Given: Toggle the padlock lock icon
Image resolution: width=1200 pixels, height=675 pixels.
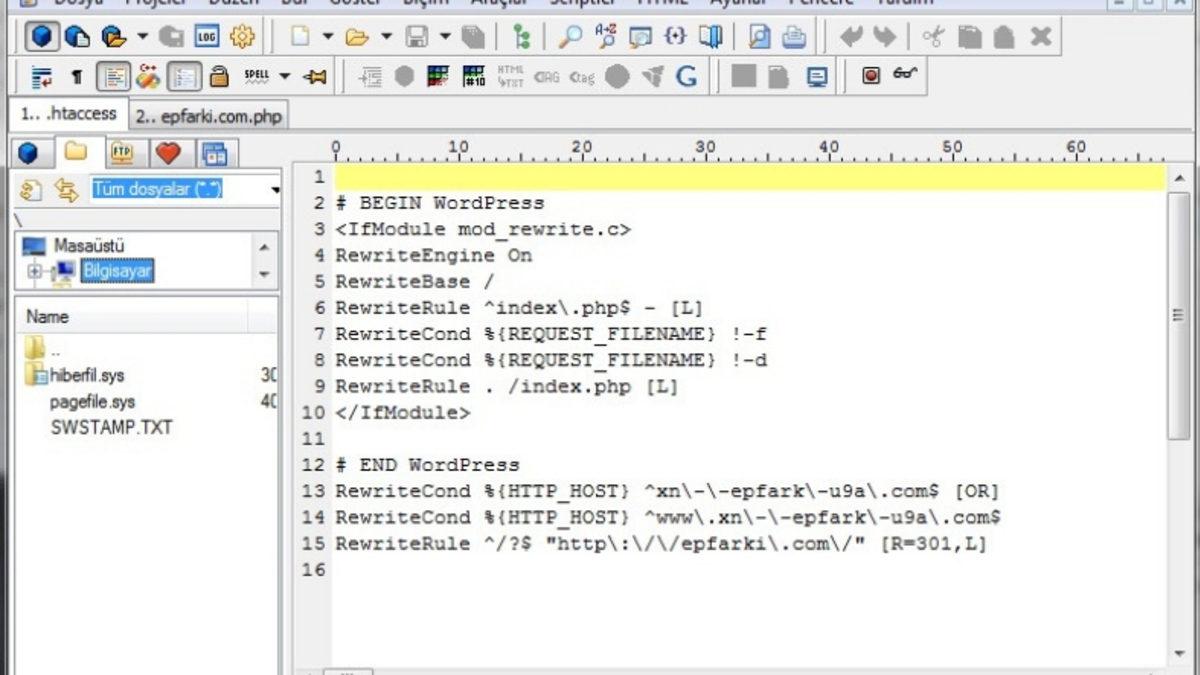Looking at the screenshot, I should coord(219,75).
